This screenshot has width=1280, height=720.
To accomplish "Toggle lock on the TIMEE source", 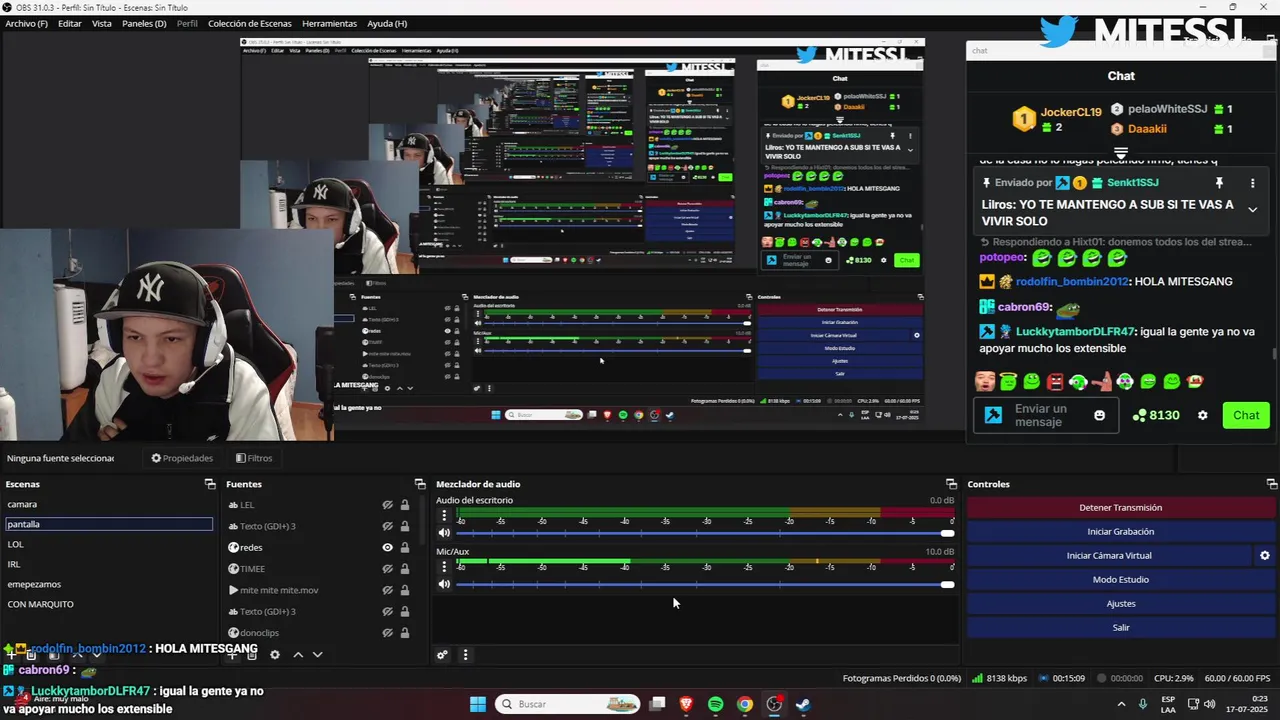I will click(405, 568).
